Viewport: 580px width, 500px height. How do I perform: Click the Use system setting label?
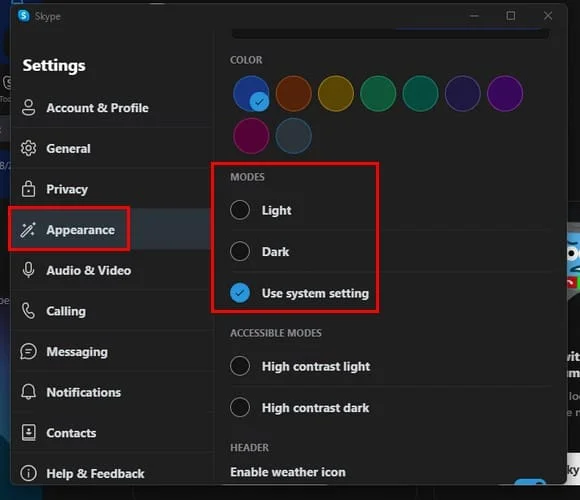pyautogui.click(x=315, y=293)
